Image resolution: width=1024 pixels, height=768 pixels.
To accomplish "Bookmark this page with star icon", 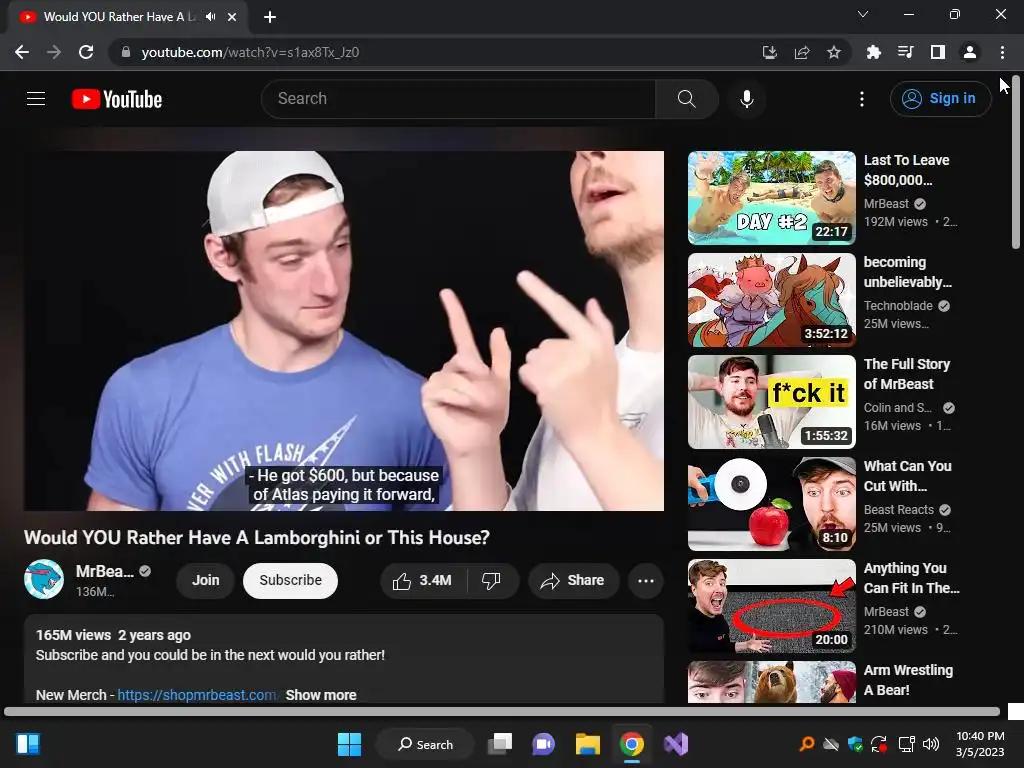I will pos(834,52).
